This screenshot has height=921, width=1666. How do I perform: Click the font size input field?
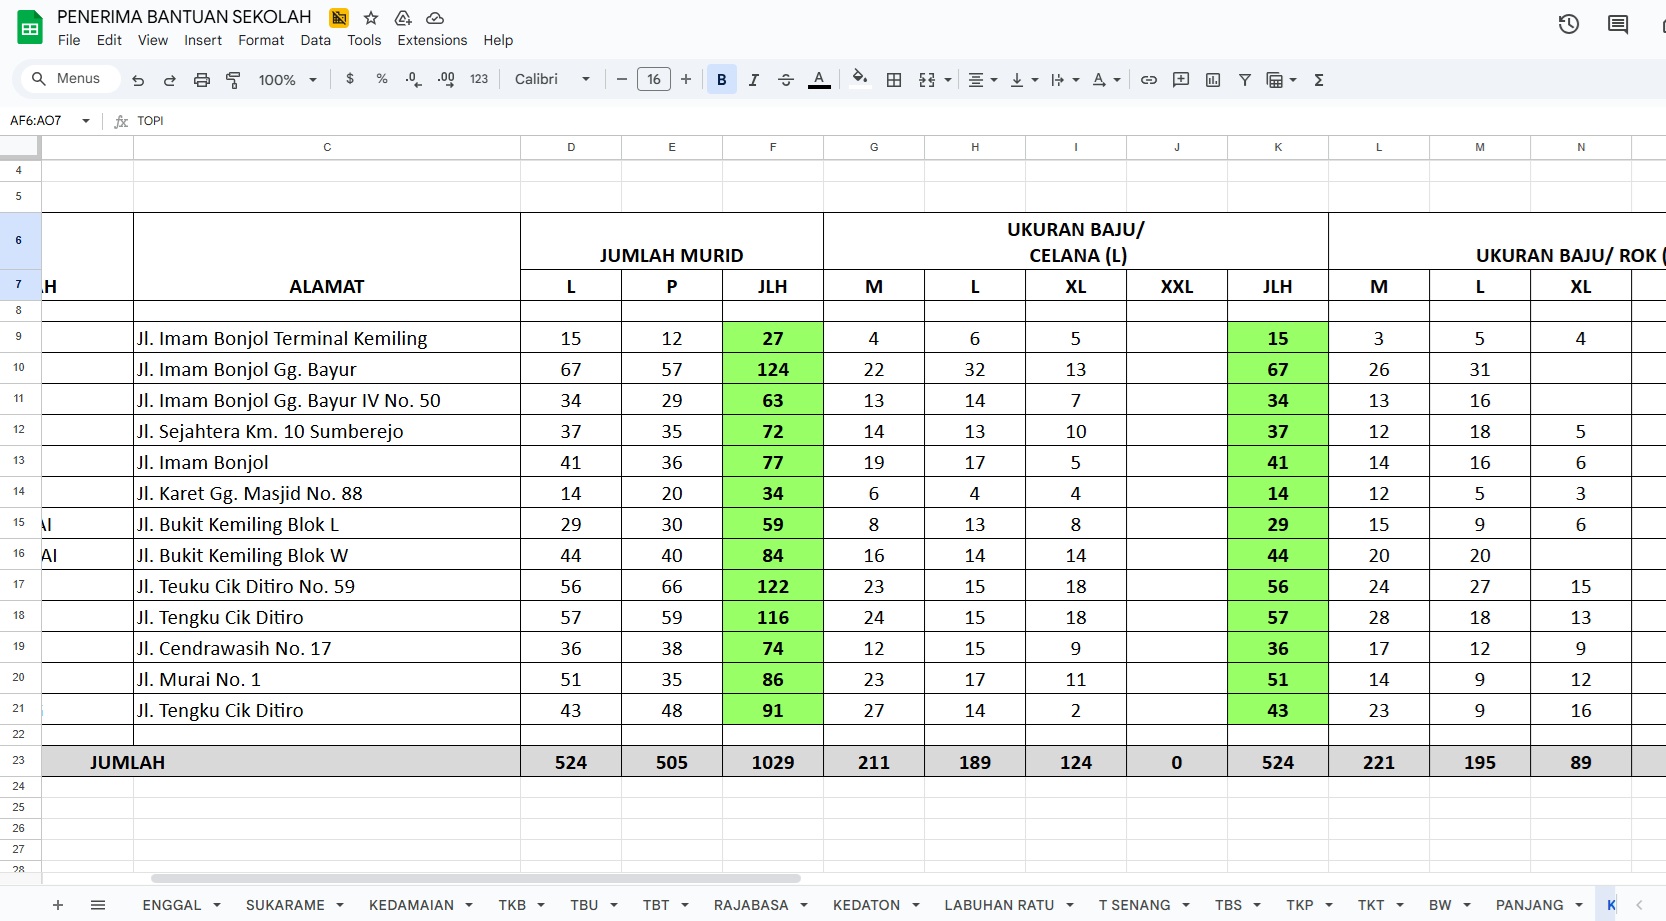coord(654,80)
